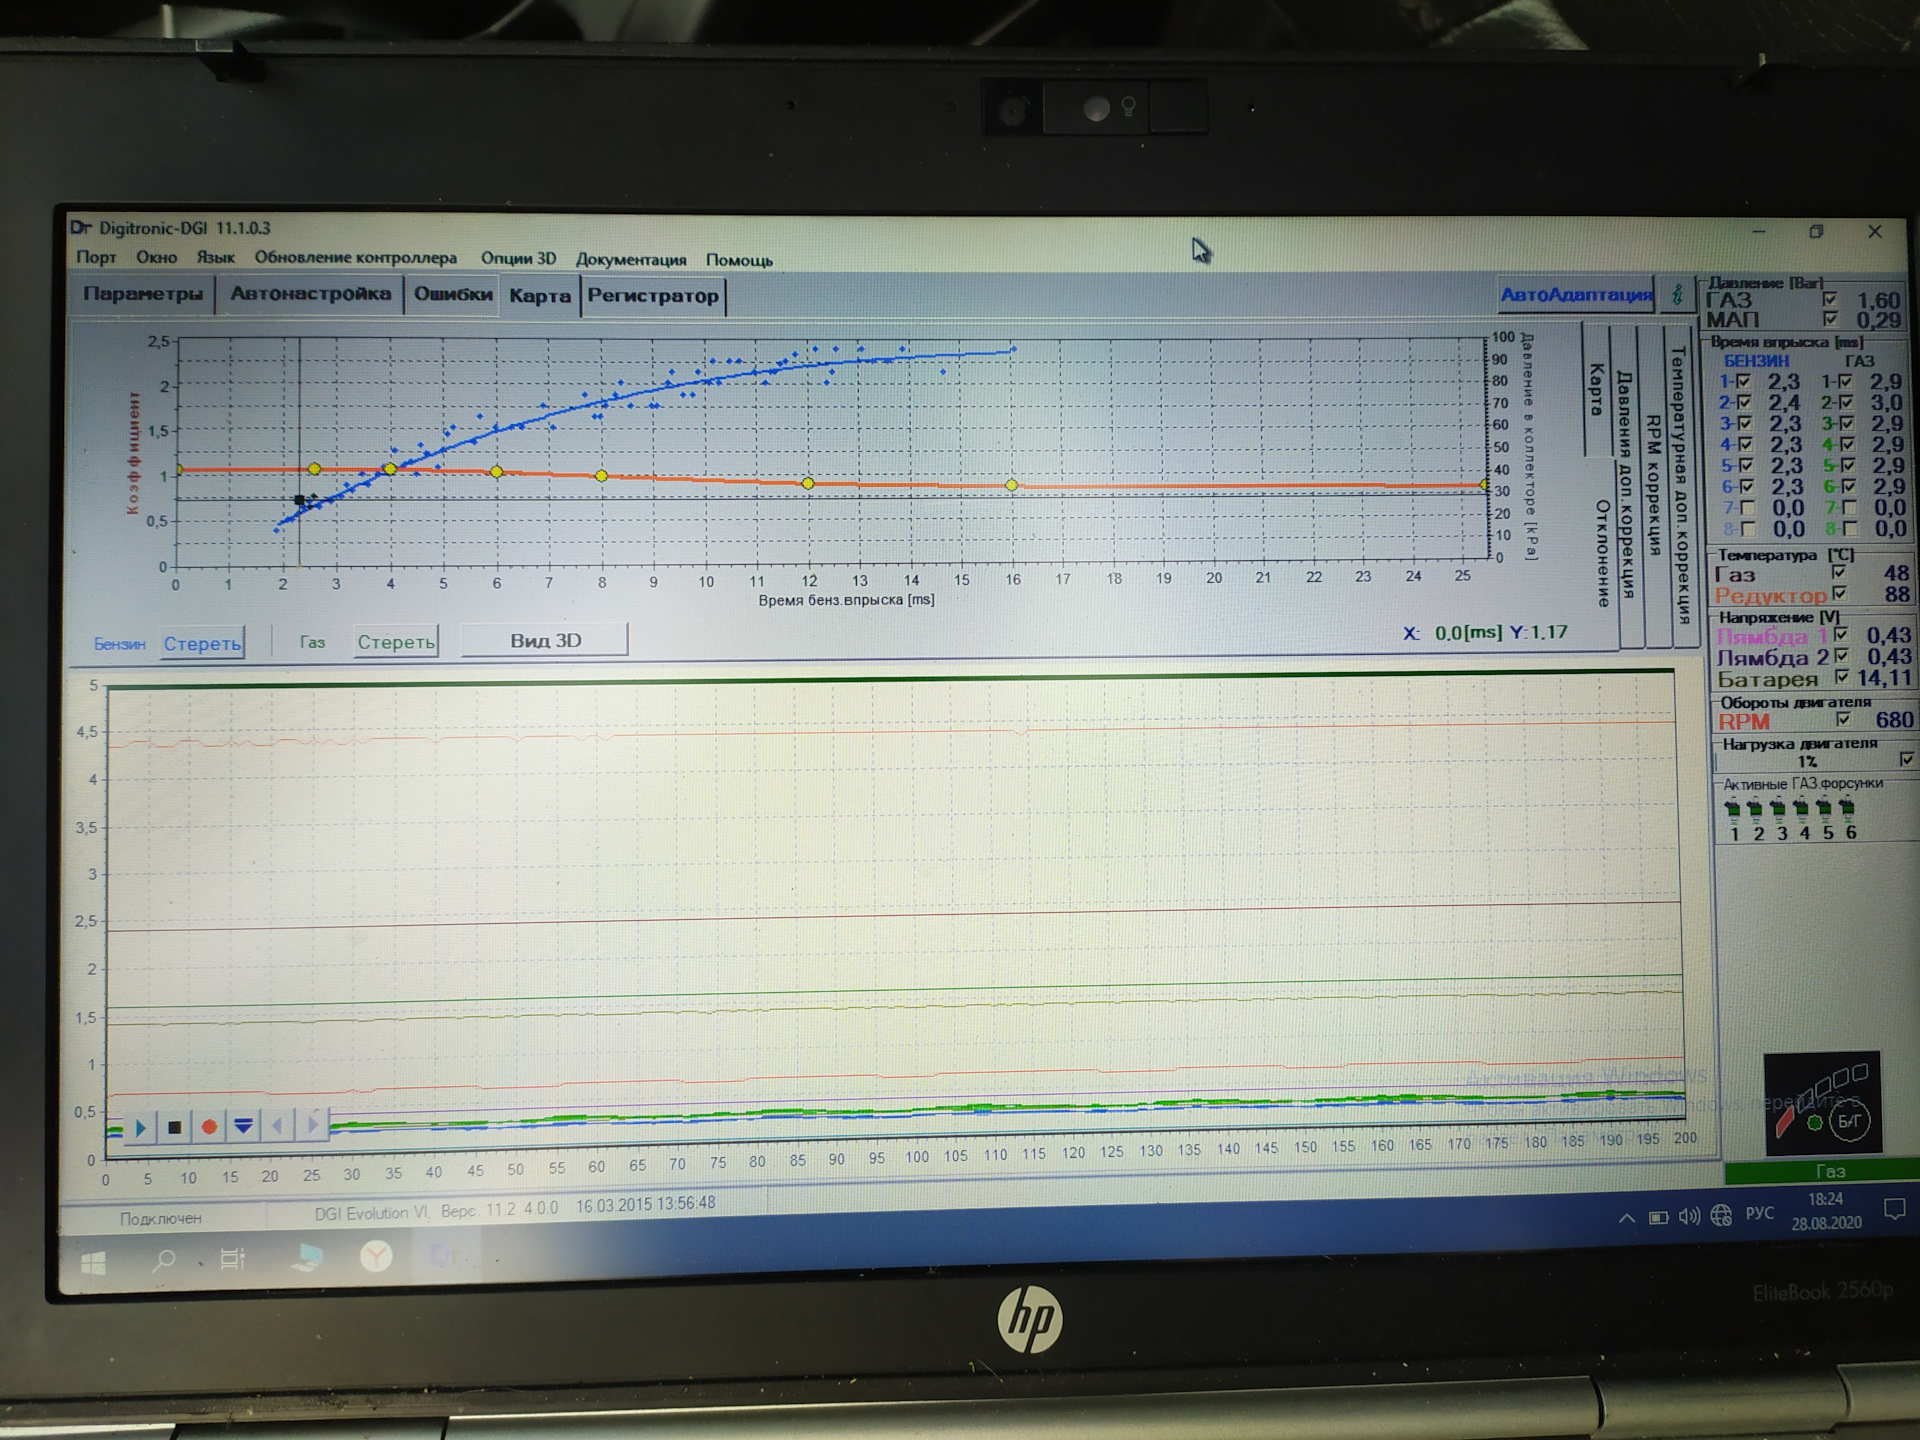This screenshot has height=1440, width=1920.
Task: Click active gas injector icon 2
Action: tap(1756, 808)
